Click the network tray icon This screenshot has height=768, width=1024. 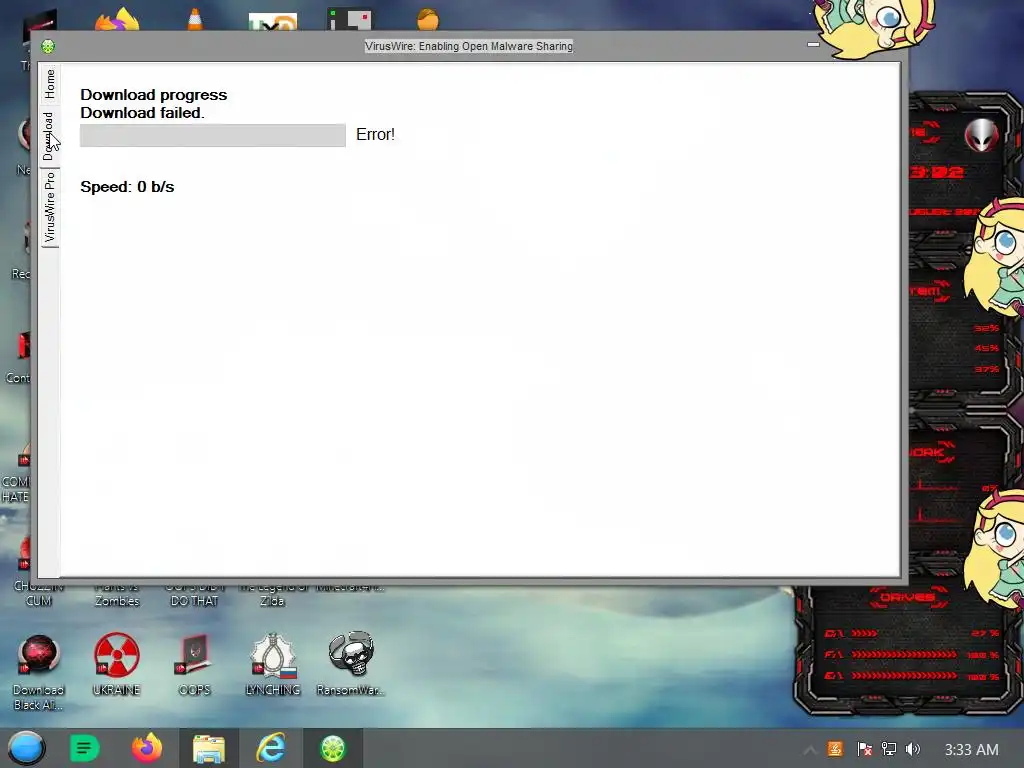pyautogui.click(x=889, y=749)
